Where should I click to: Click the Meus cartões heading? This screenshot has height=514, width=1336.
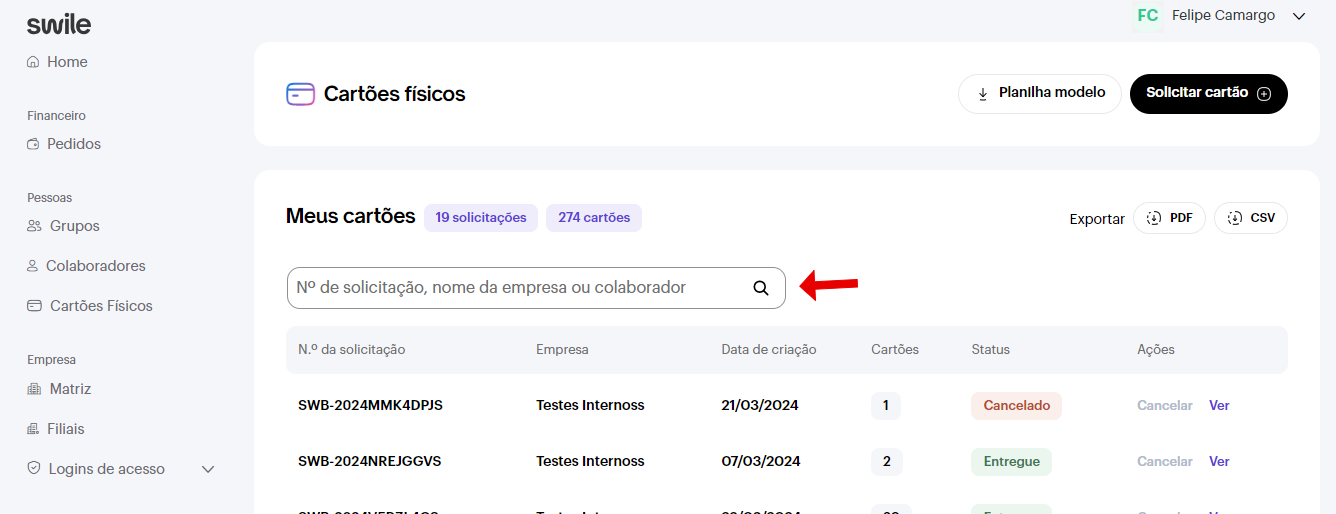click(351, 216)
